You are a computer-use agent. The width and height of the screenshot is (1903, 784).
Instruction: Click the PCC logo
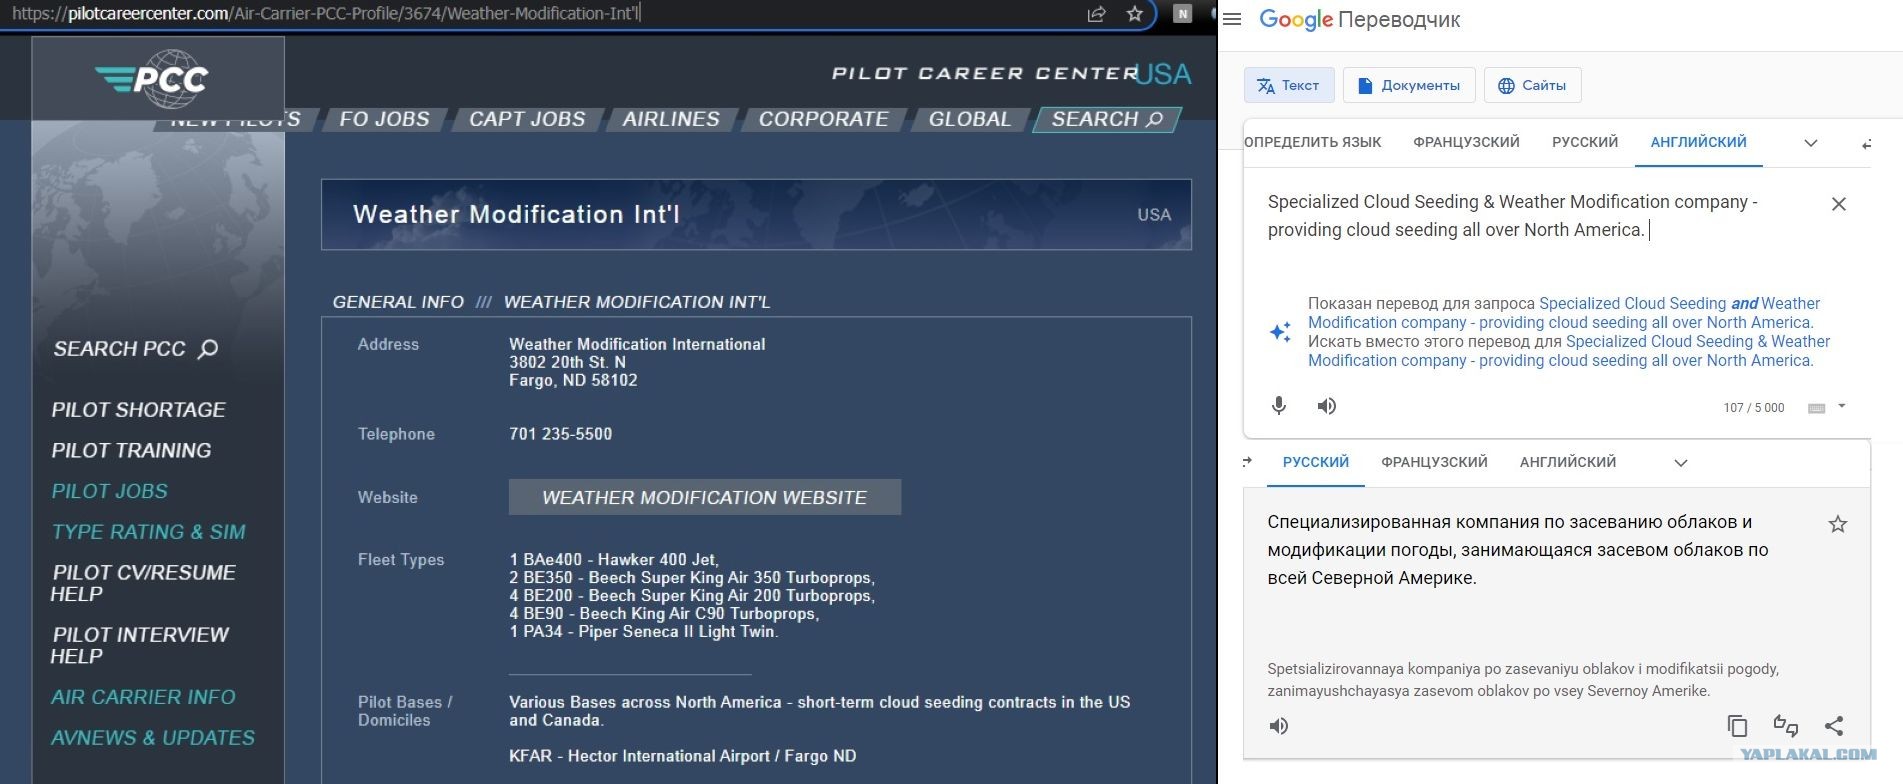coord(152,79)
